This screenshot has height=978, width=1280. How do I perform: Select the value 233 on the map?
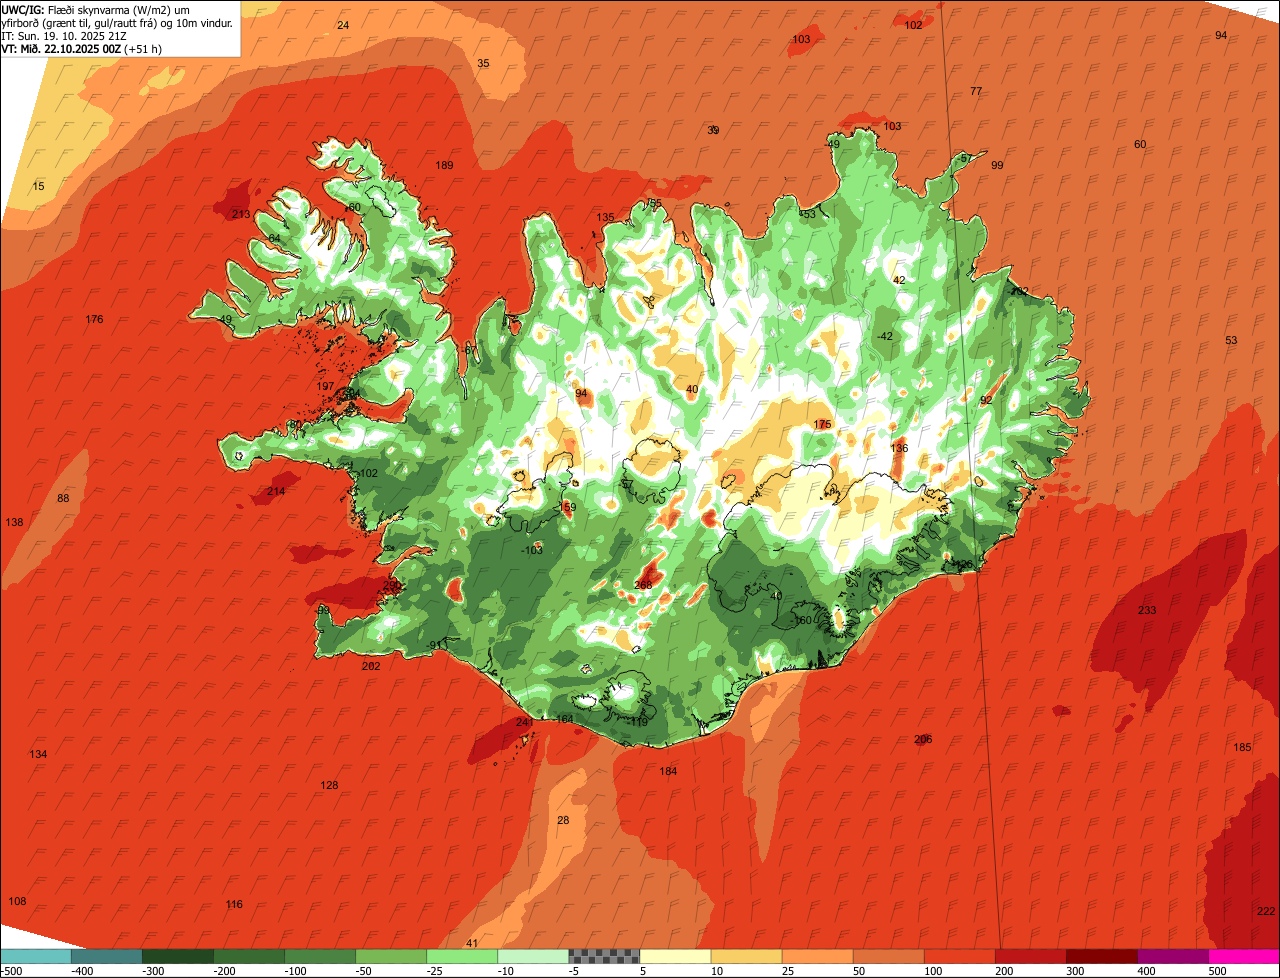[1147, 610]
